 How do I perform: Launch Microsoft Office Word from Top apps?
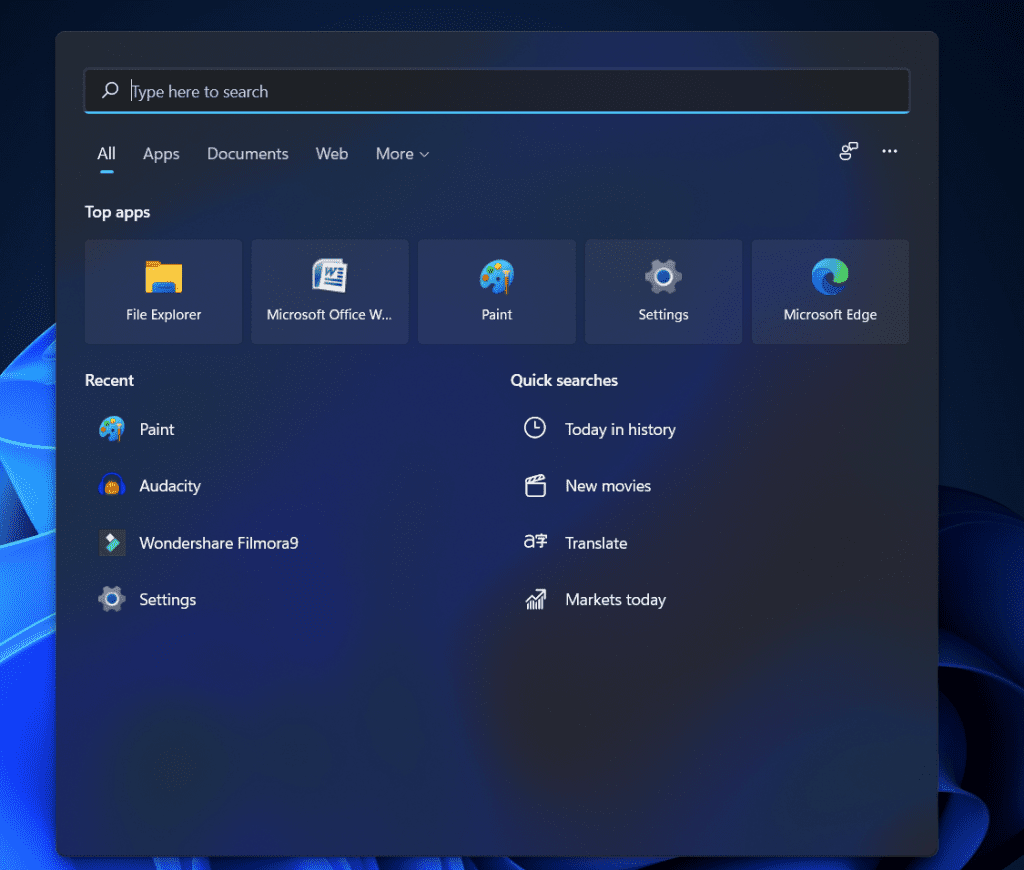[329, 290]
